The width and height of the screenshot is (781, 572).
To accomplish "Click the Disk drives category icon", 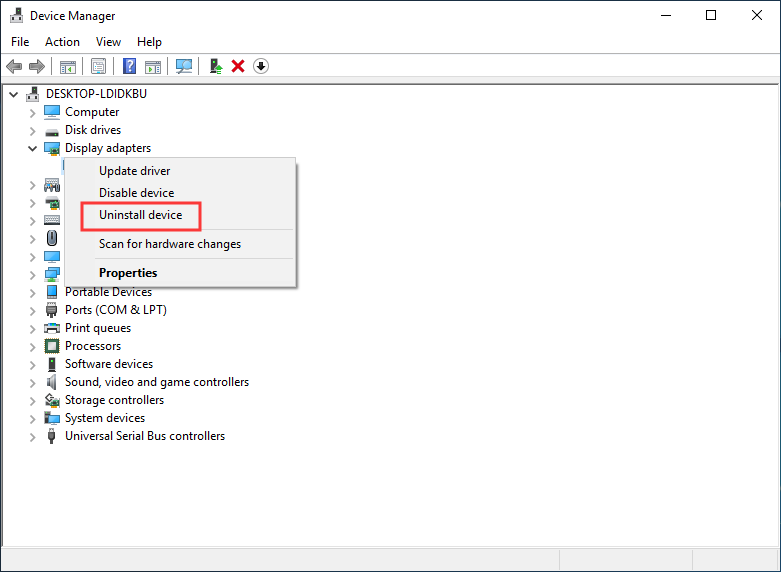I will [52, 132].
